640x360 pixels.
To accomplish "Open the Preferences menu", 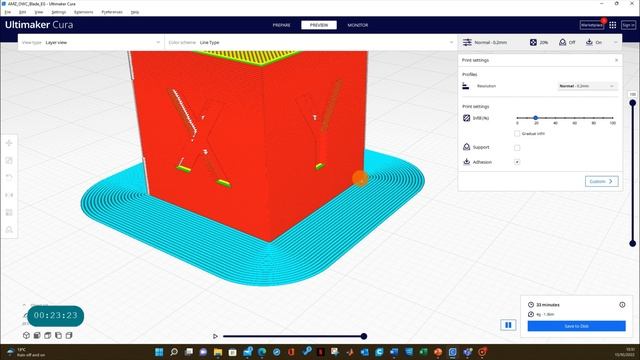I will tap(112, 12).
